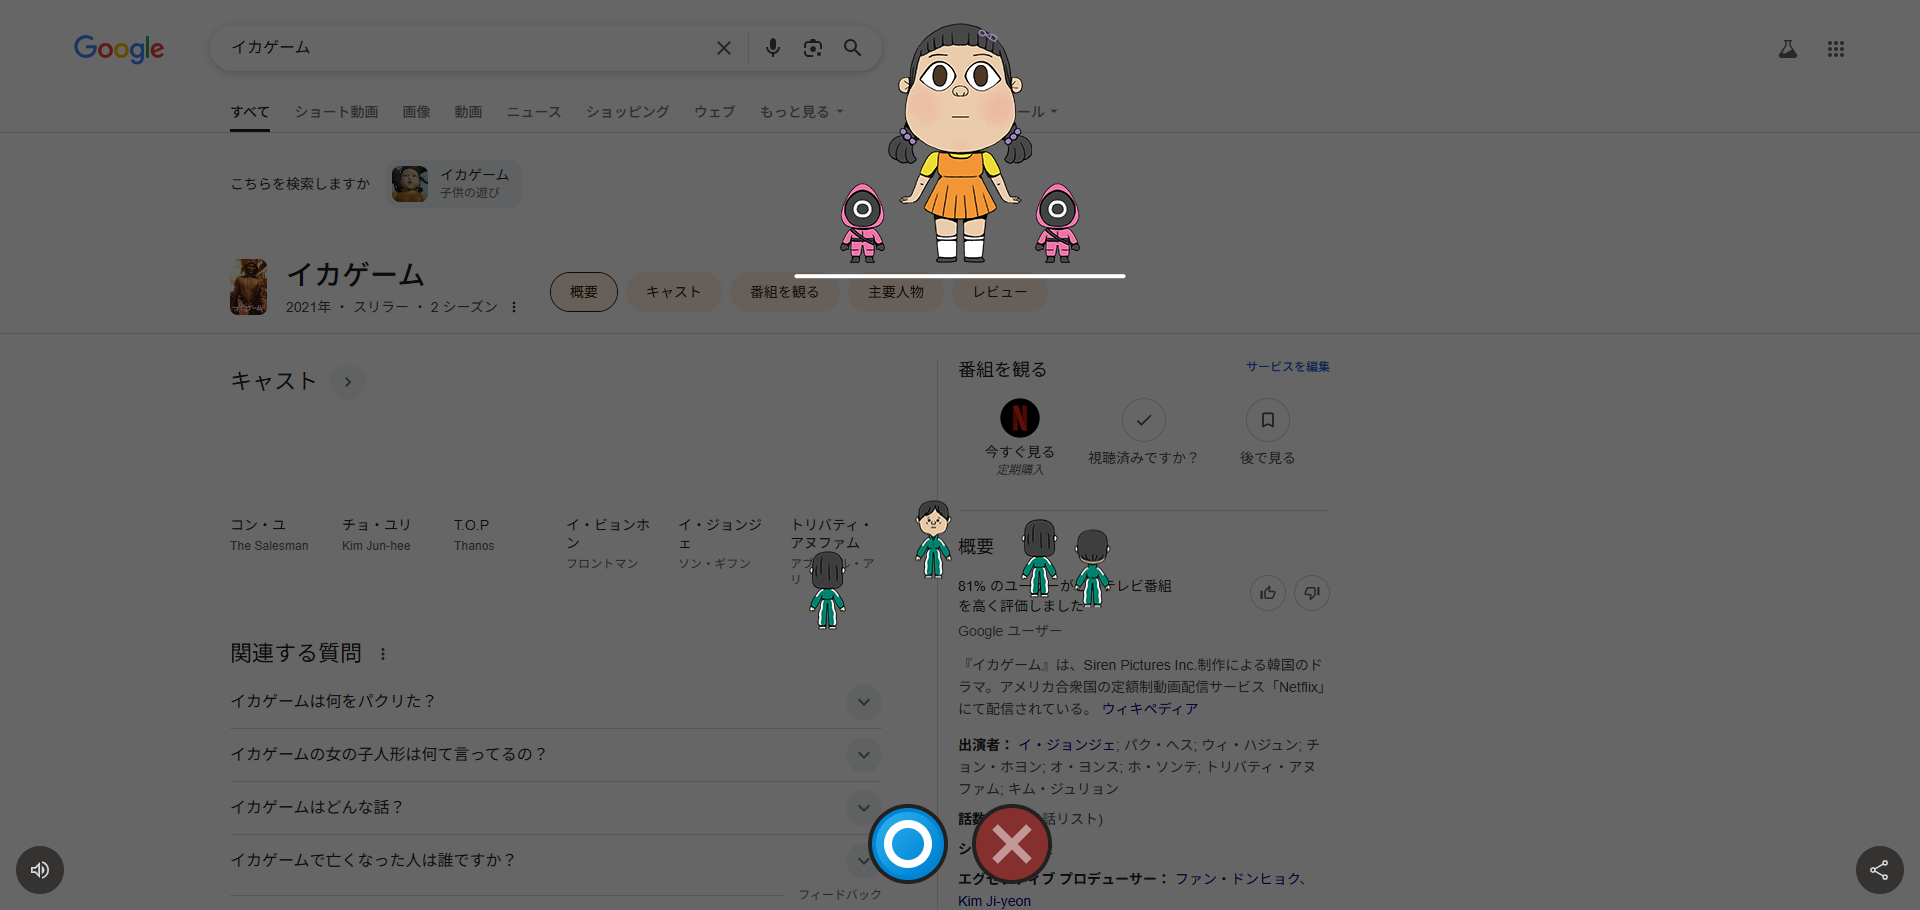Open image search camera icon

[813, 48]
